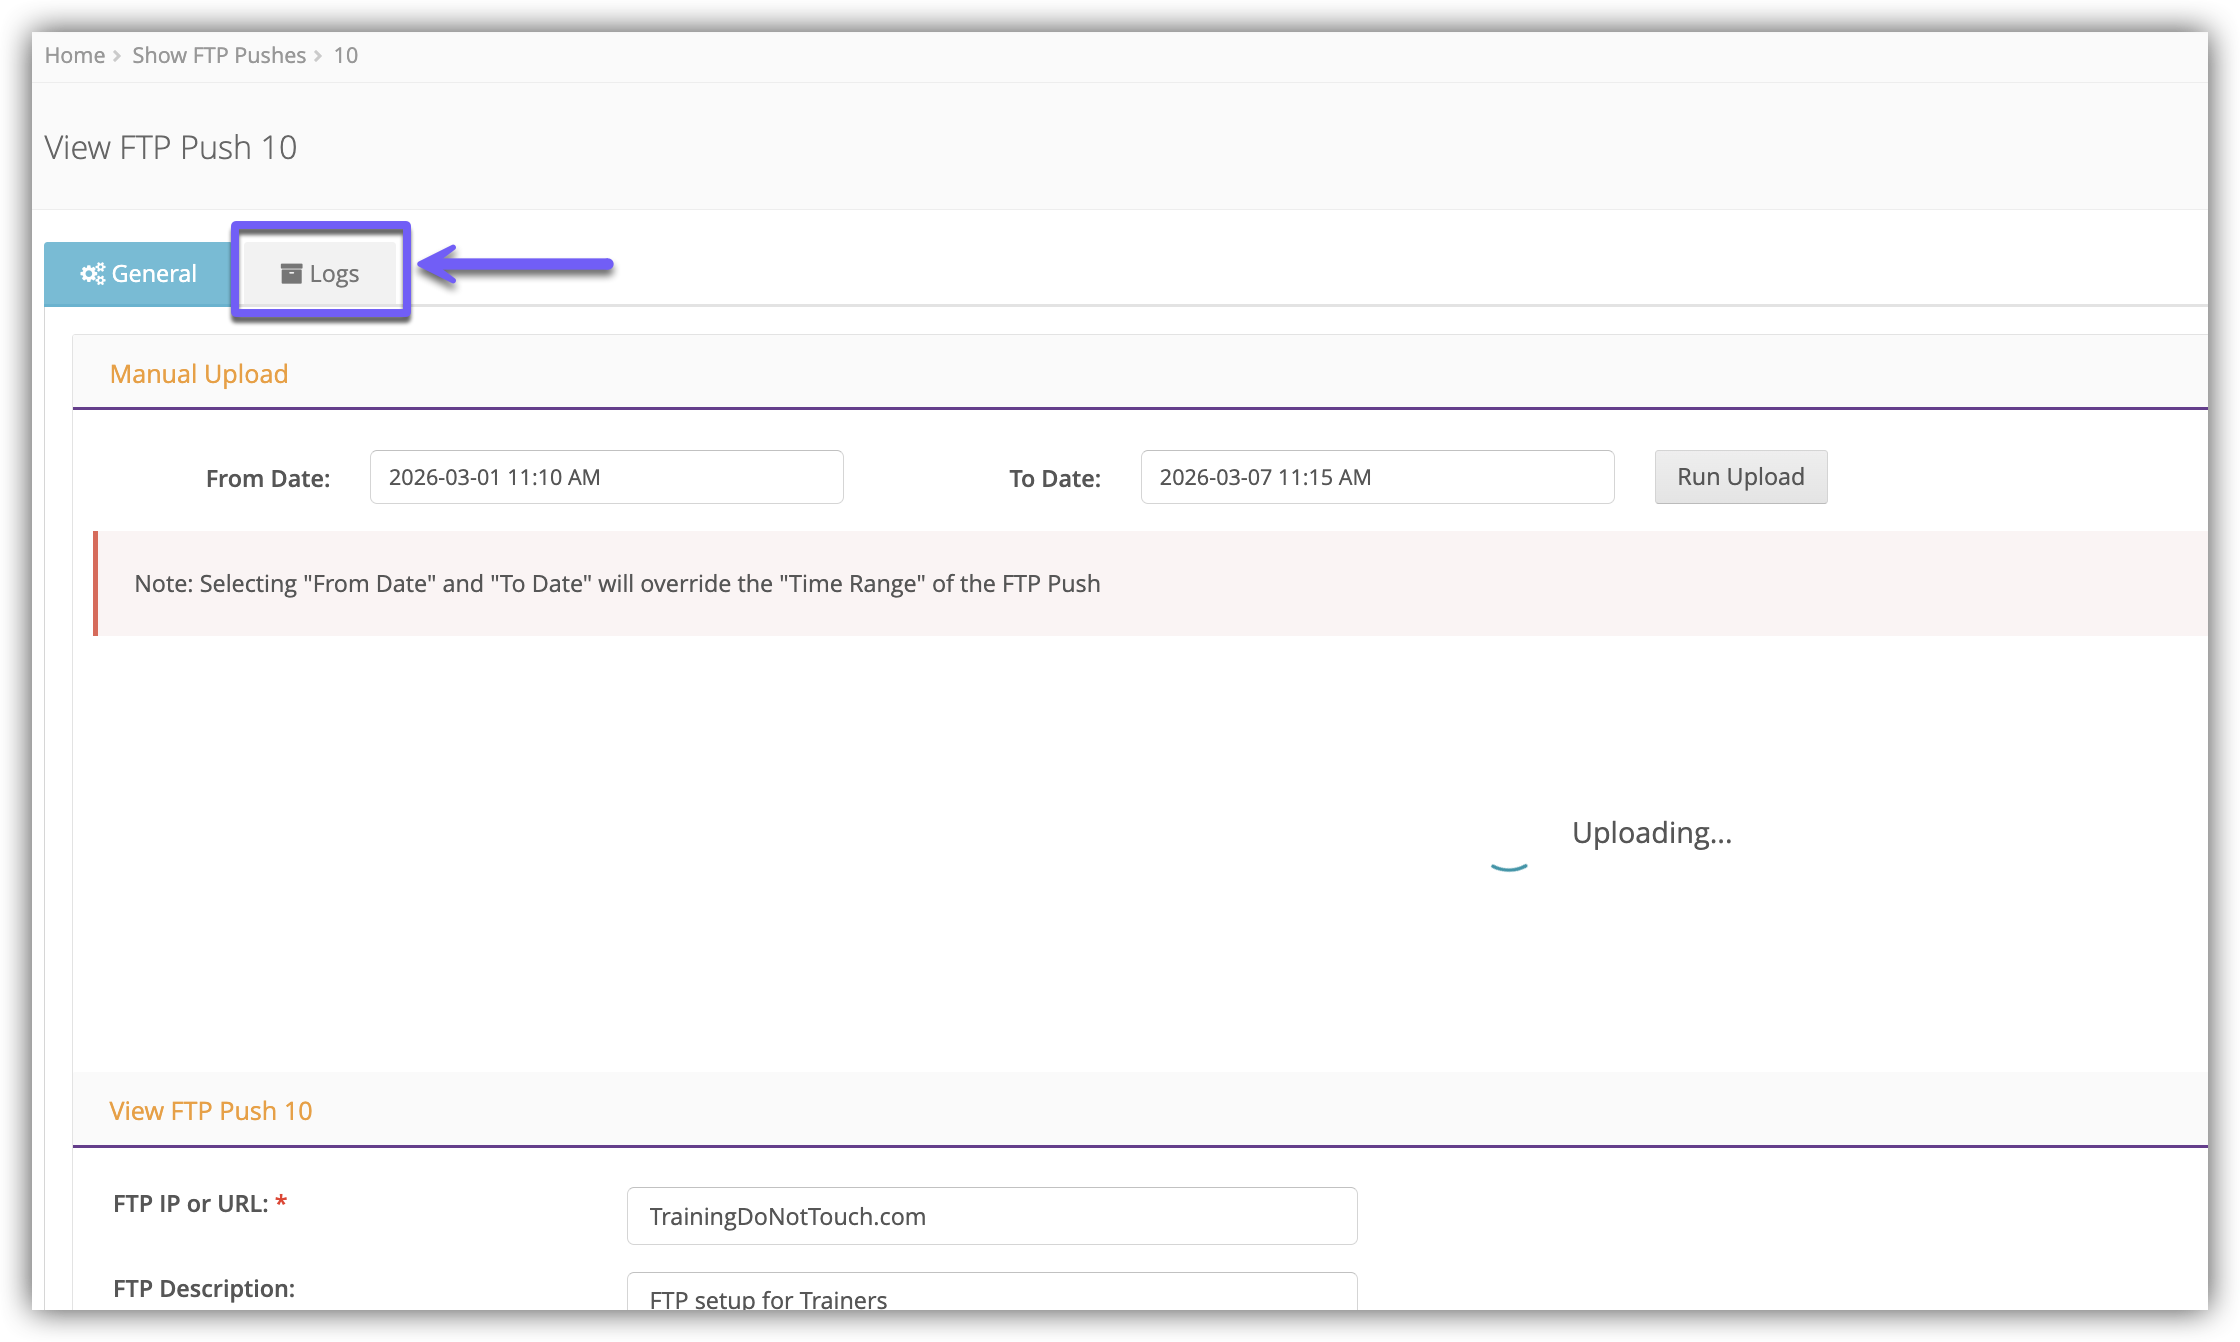Focus the From Date field
Viewport: 2240px width, 1342px height.
click(606, 477)
